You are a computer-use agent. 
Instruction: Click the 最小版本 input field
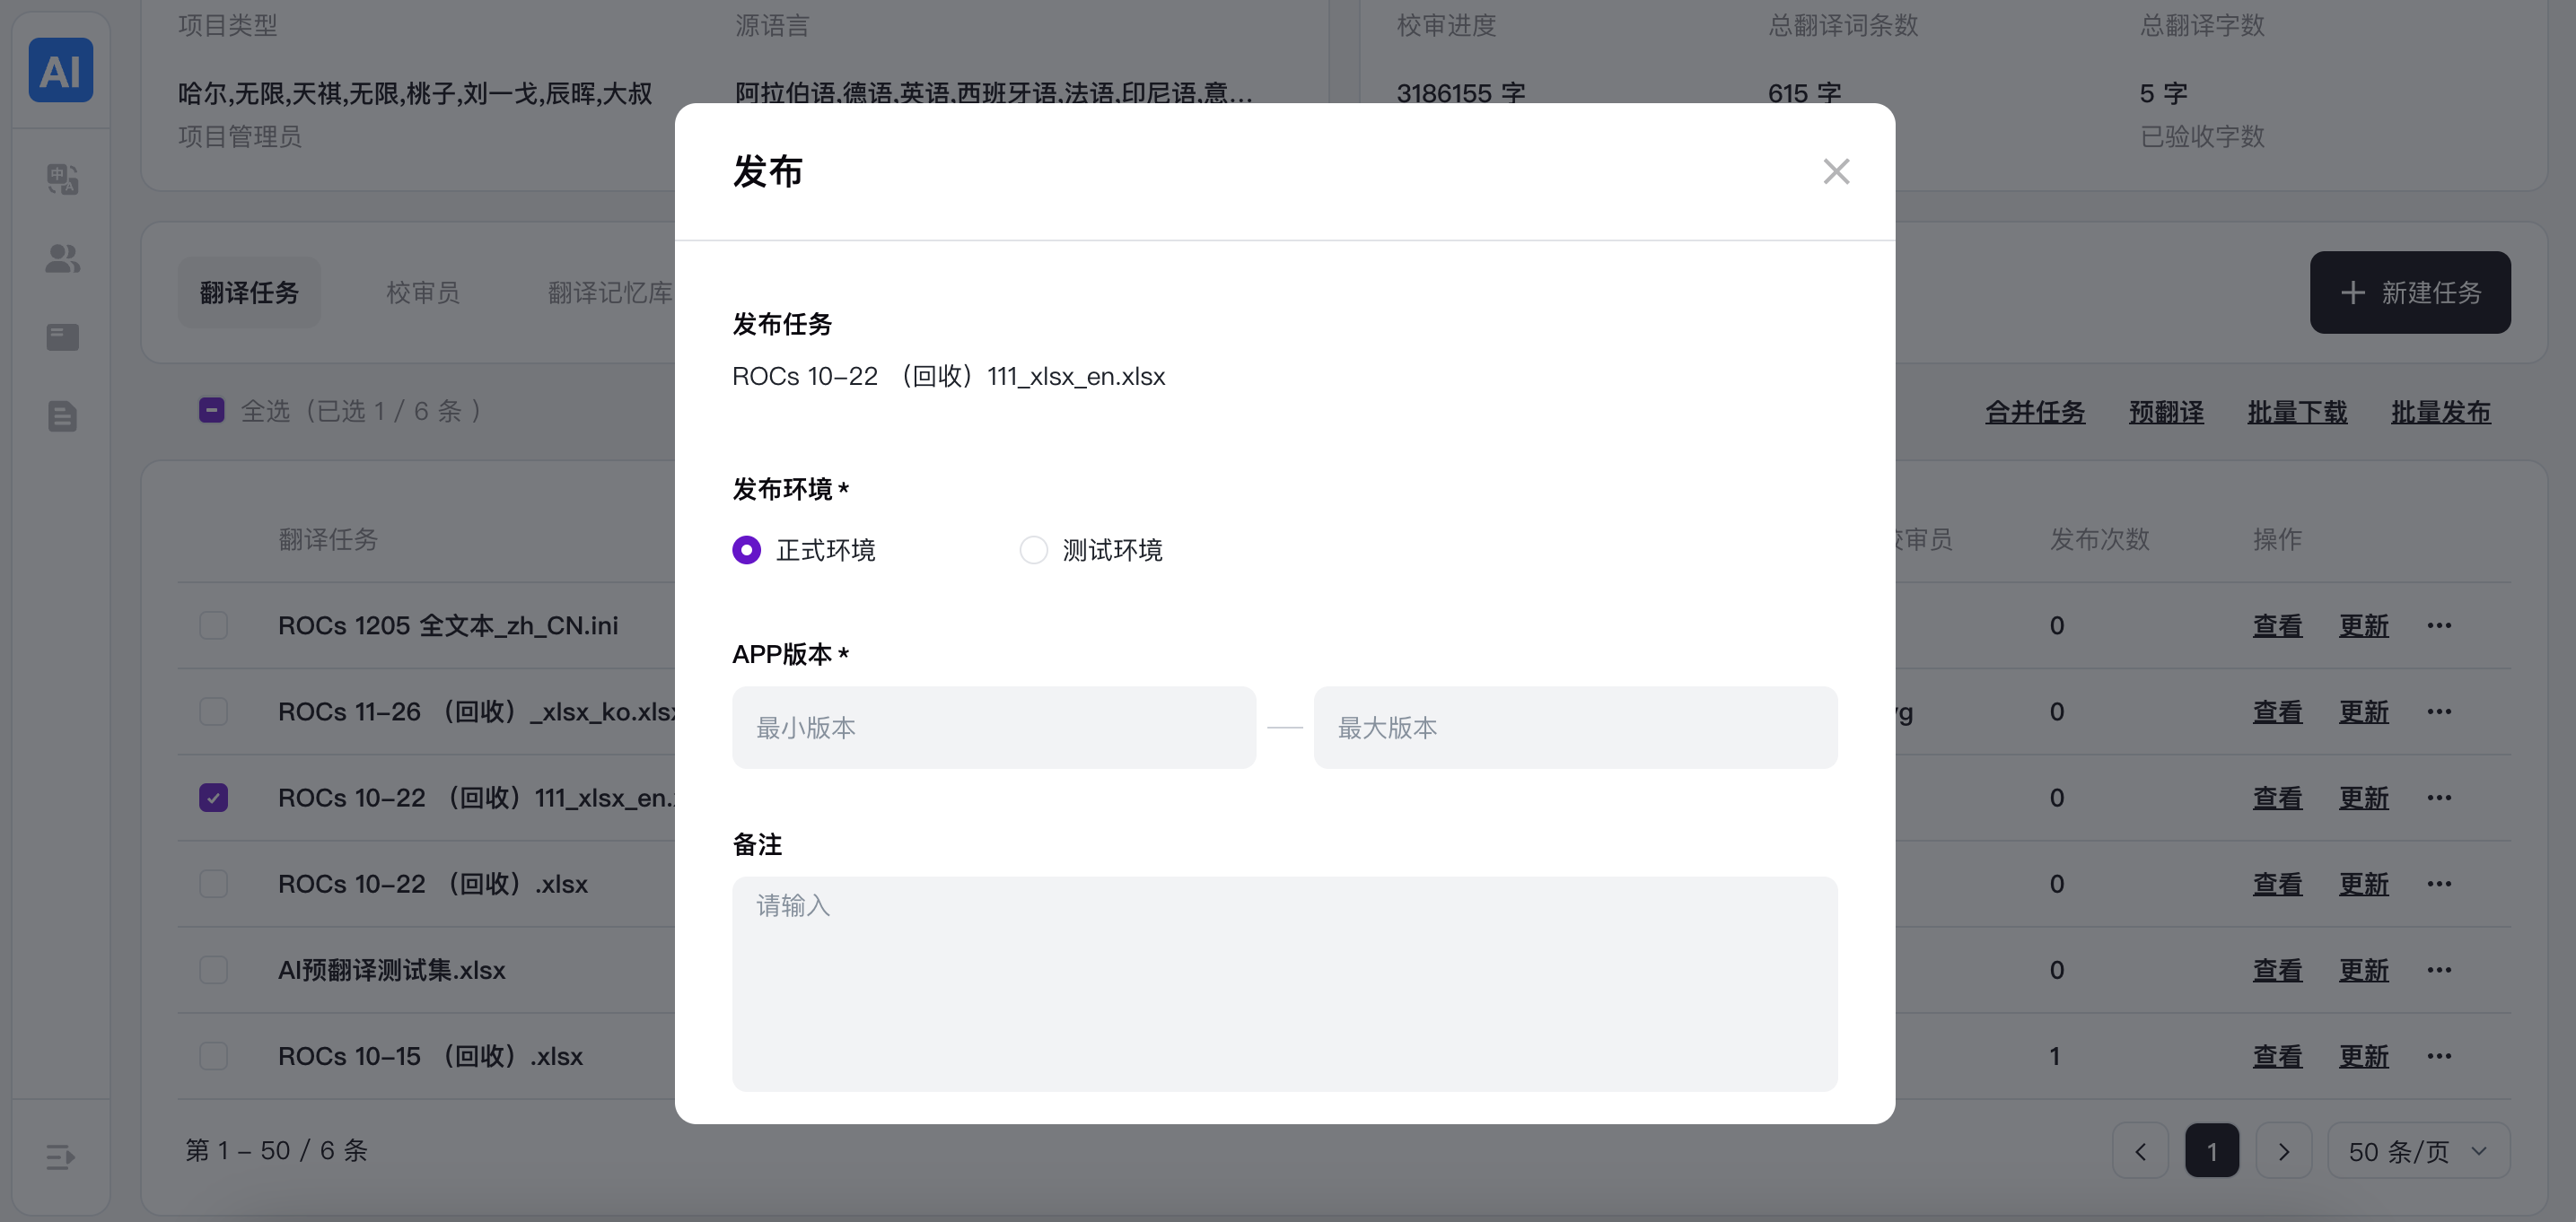coord(993,728)
